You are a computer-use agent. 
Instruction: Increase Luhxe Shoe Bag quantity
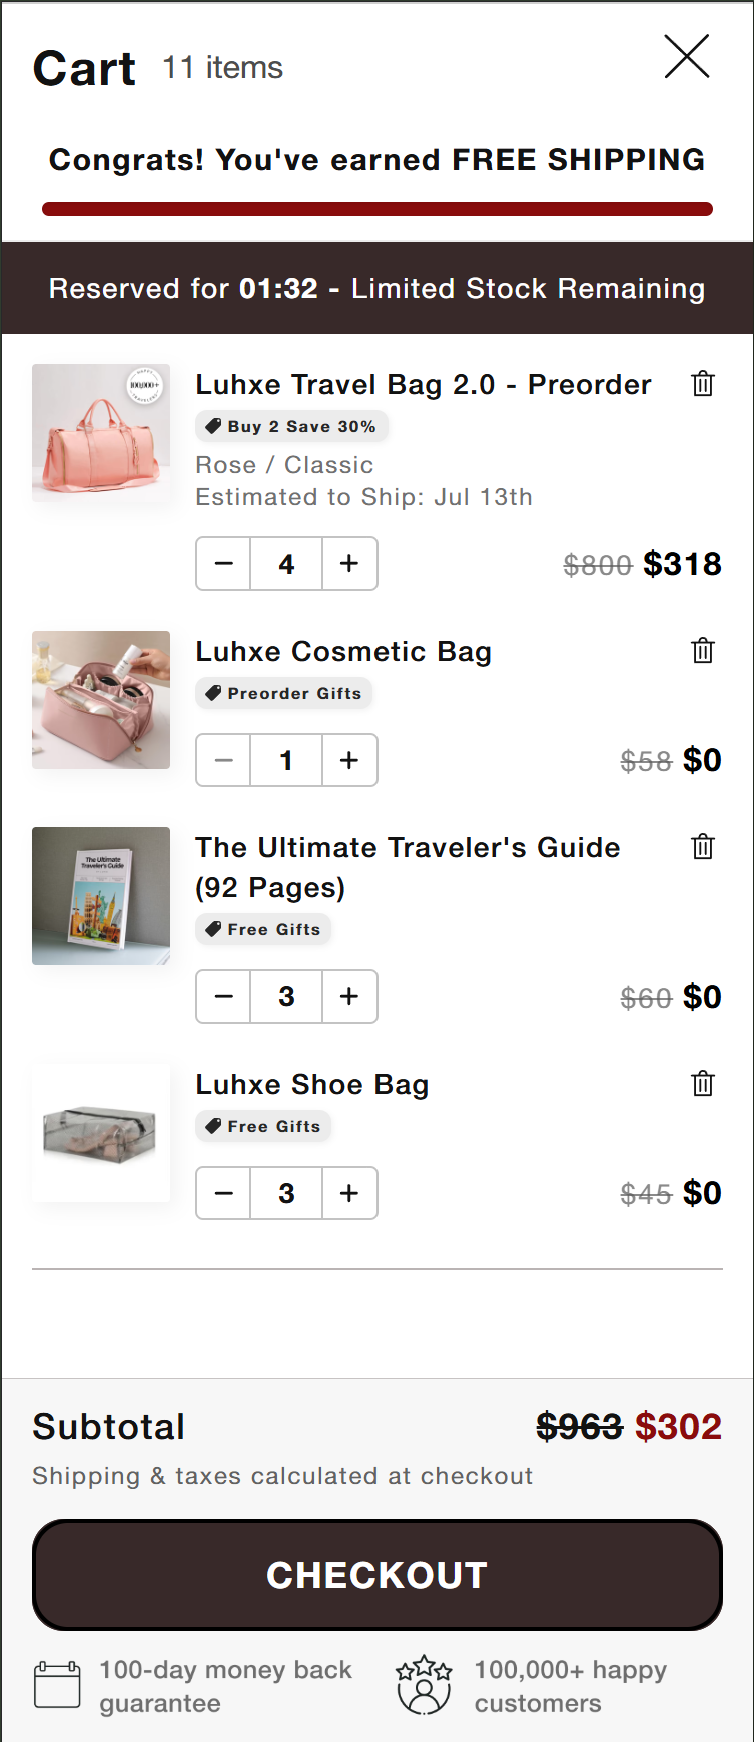point(349,1193)
